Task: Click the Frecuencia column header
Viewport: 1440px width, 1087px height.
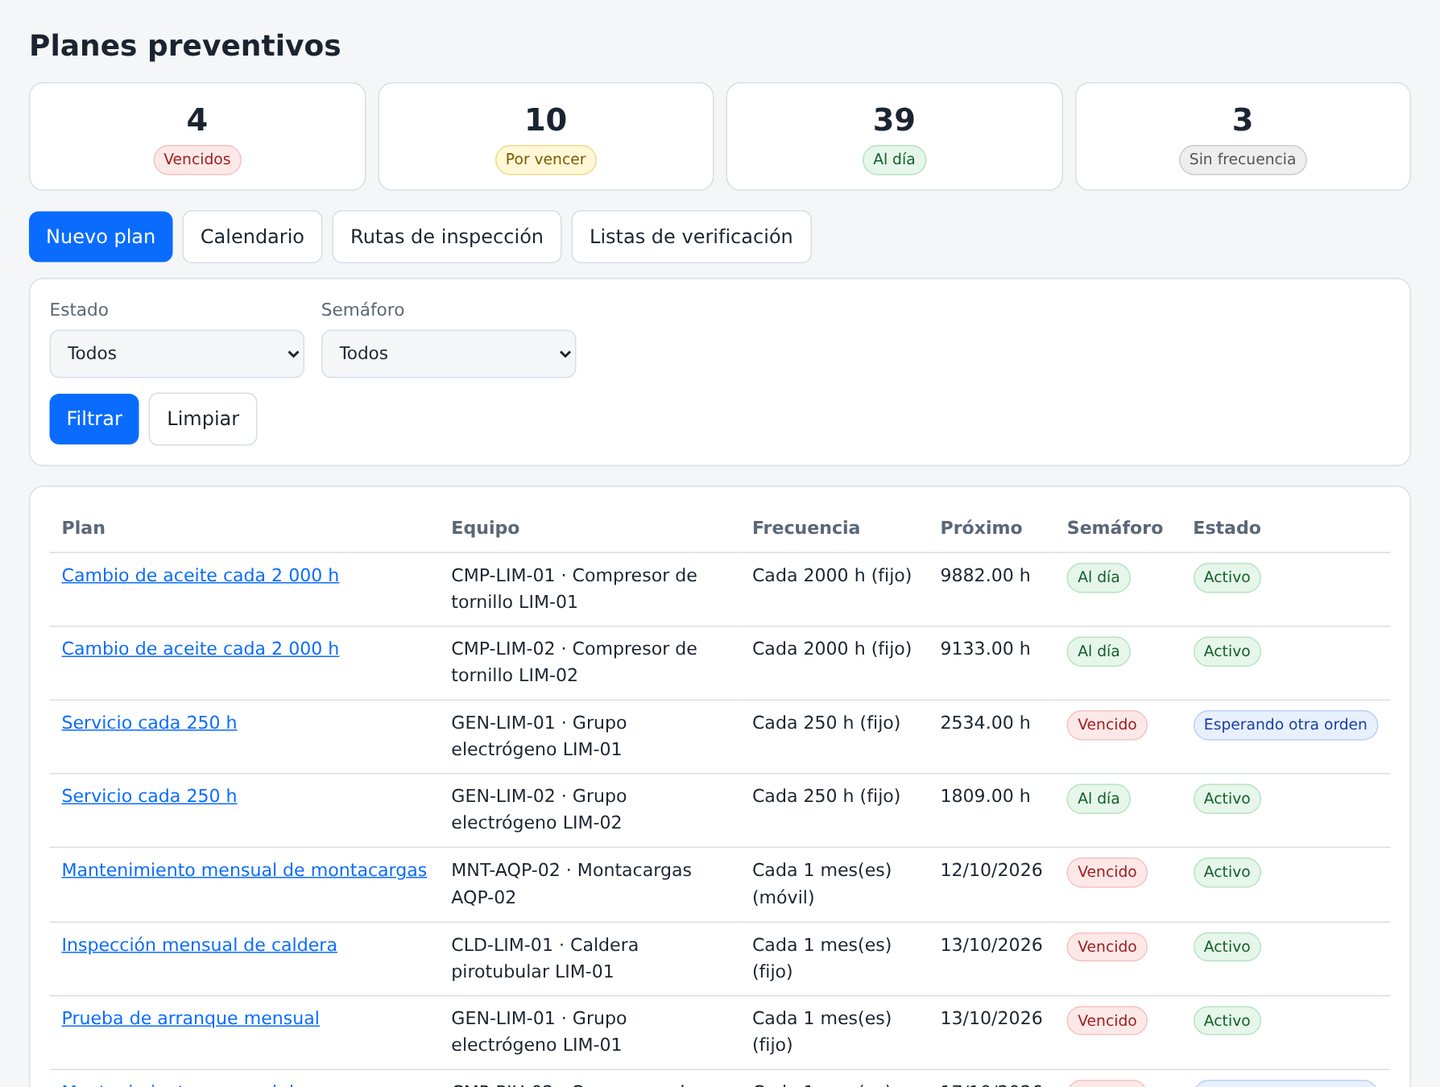Action: point(806,528)
